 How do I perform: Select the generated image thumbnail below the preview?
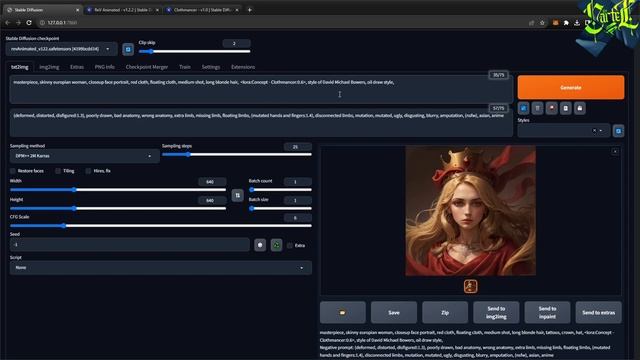(x=470, y=286)
